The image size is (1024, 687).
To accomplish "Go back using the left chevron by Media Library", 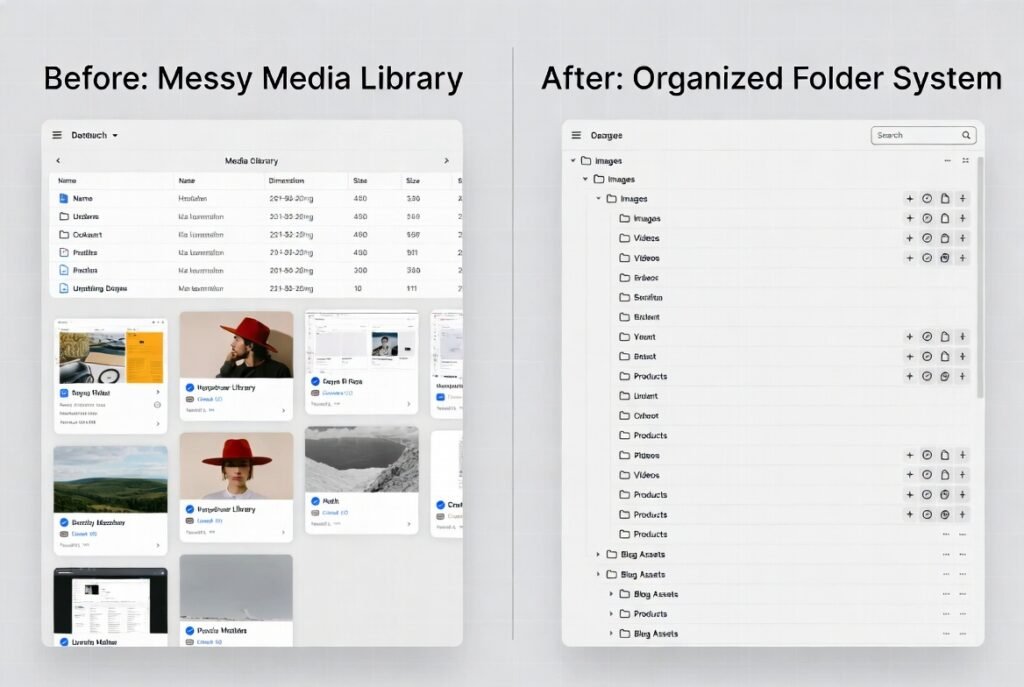I will [x=58, y=161].
